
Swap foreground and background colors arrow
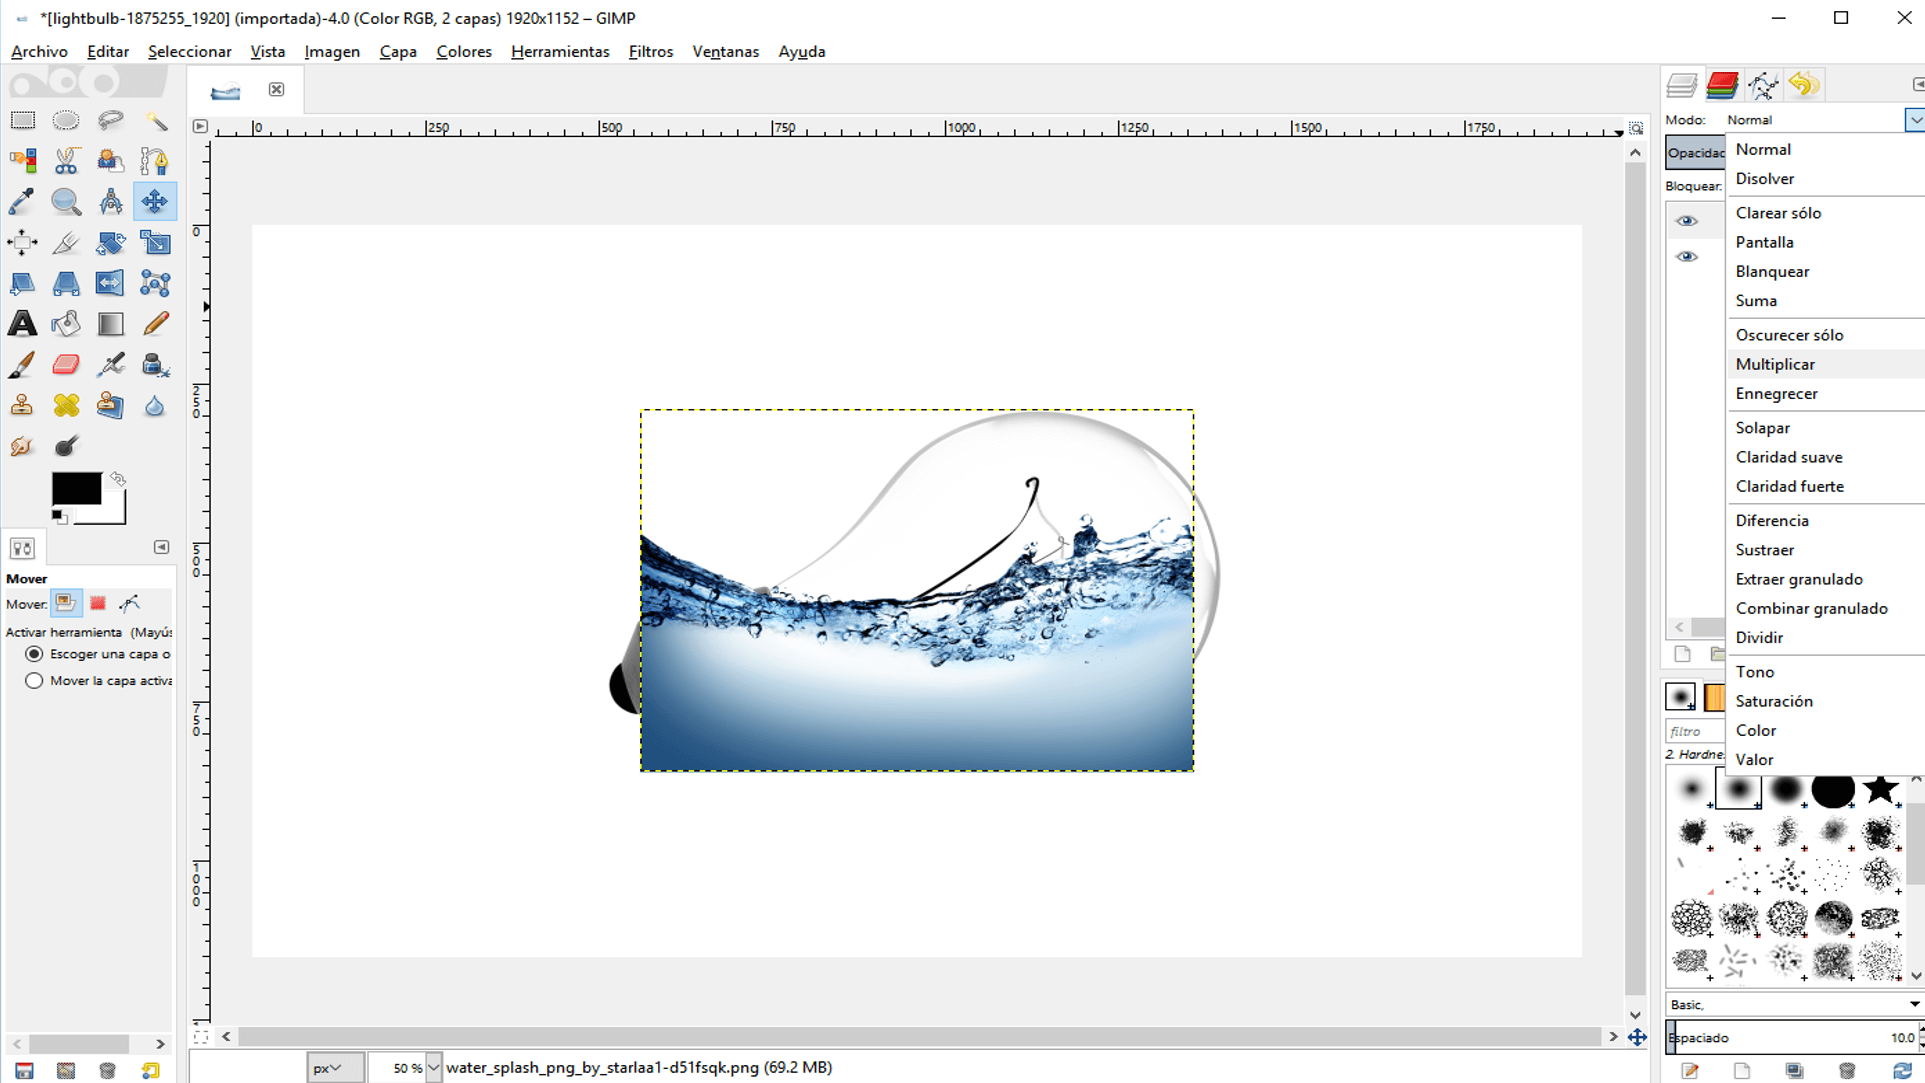tap(118, 479)
